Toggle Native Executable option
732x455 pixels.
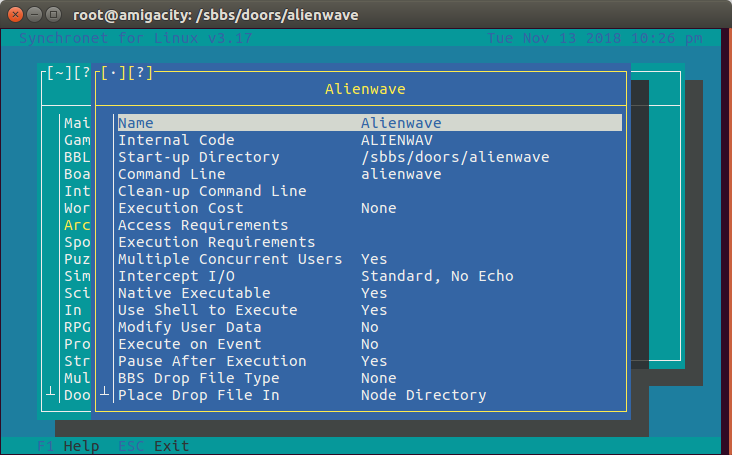tap(370, 293)
